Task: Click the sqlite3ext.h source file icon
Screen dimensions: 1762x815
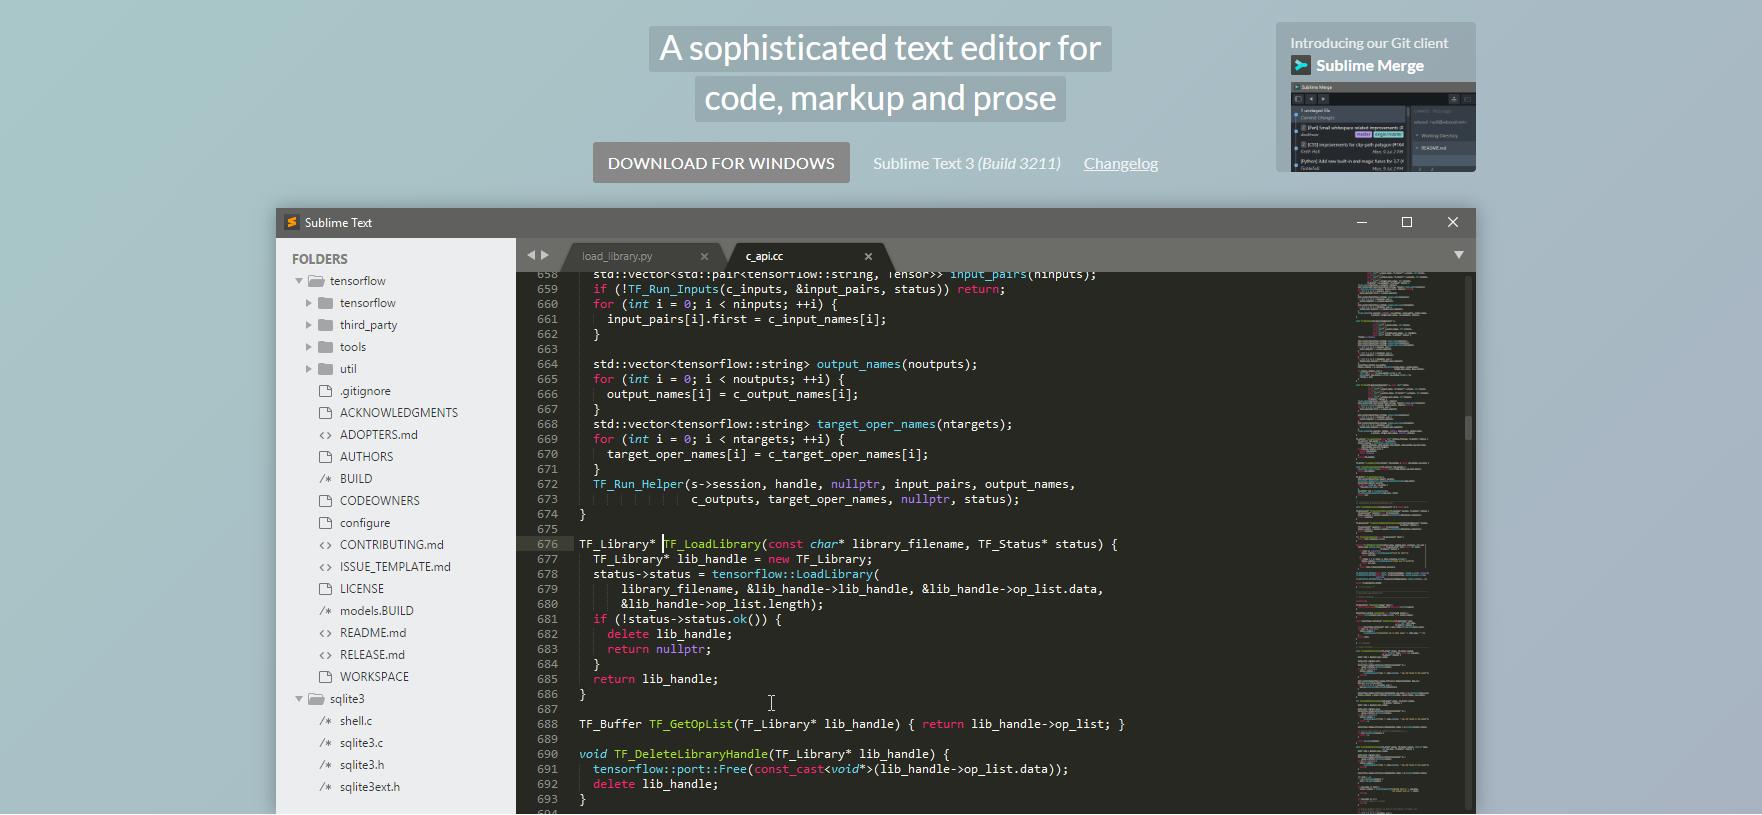Action: pyautogui.click(x=325, y=787)
